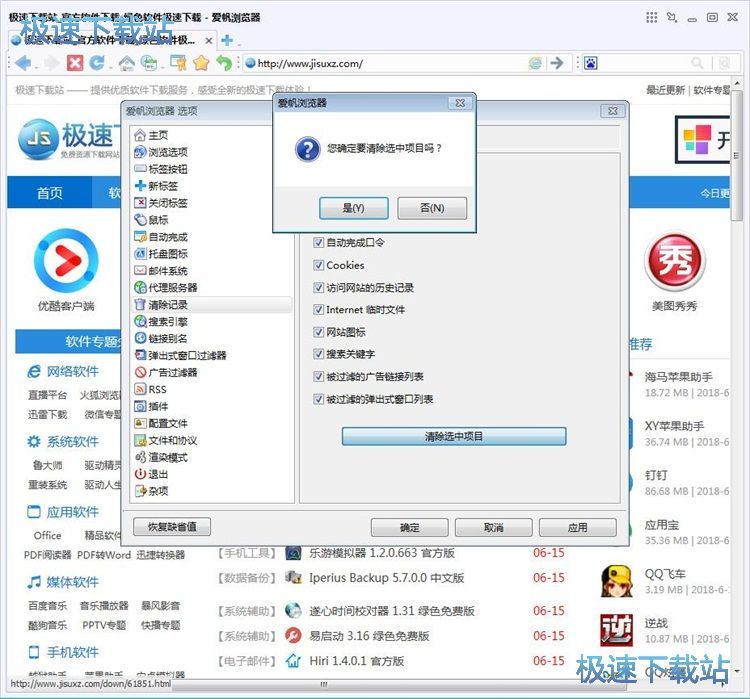This screenshot has width=750, height=699.
Task: Close the current browser tab
Action: [x=209, y=41]
